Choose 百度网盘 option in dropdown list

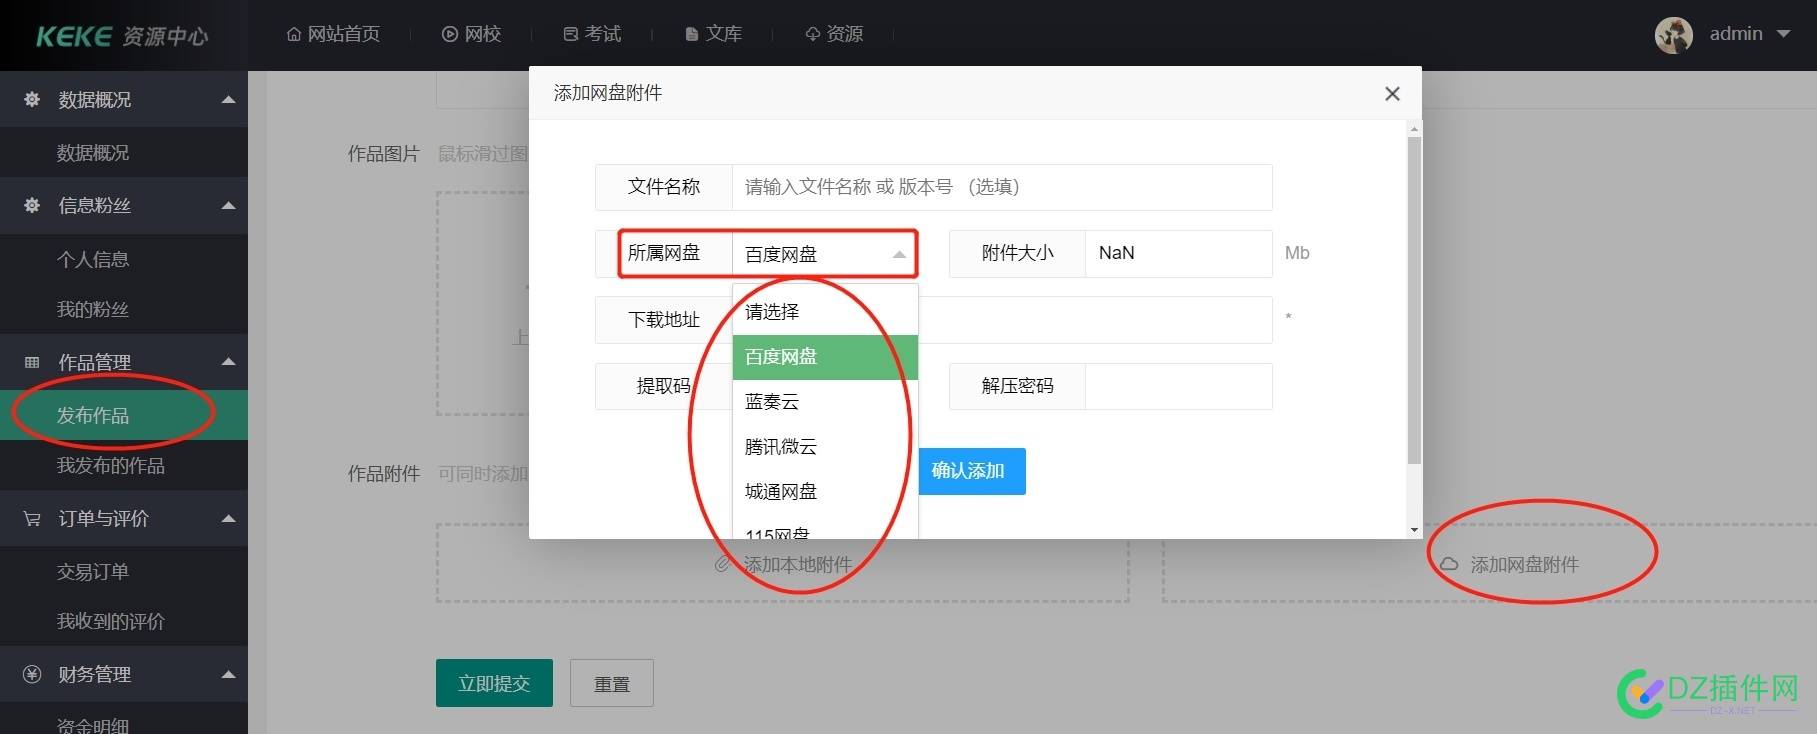click(x=825, y=357)
